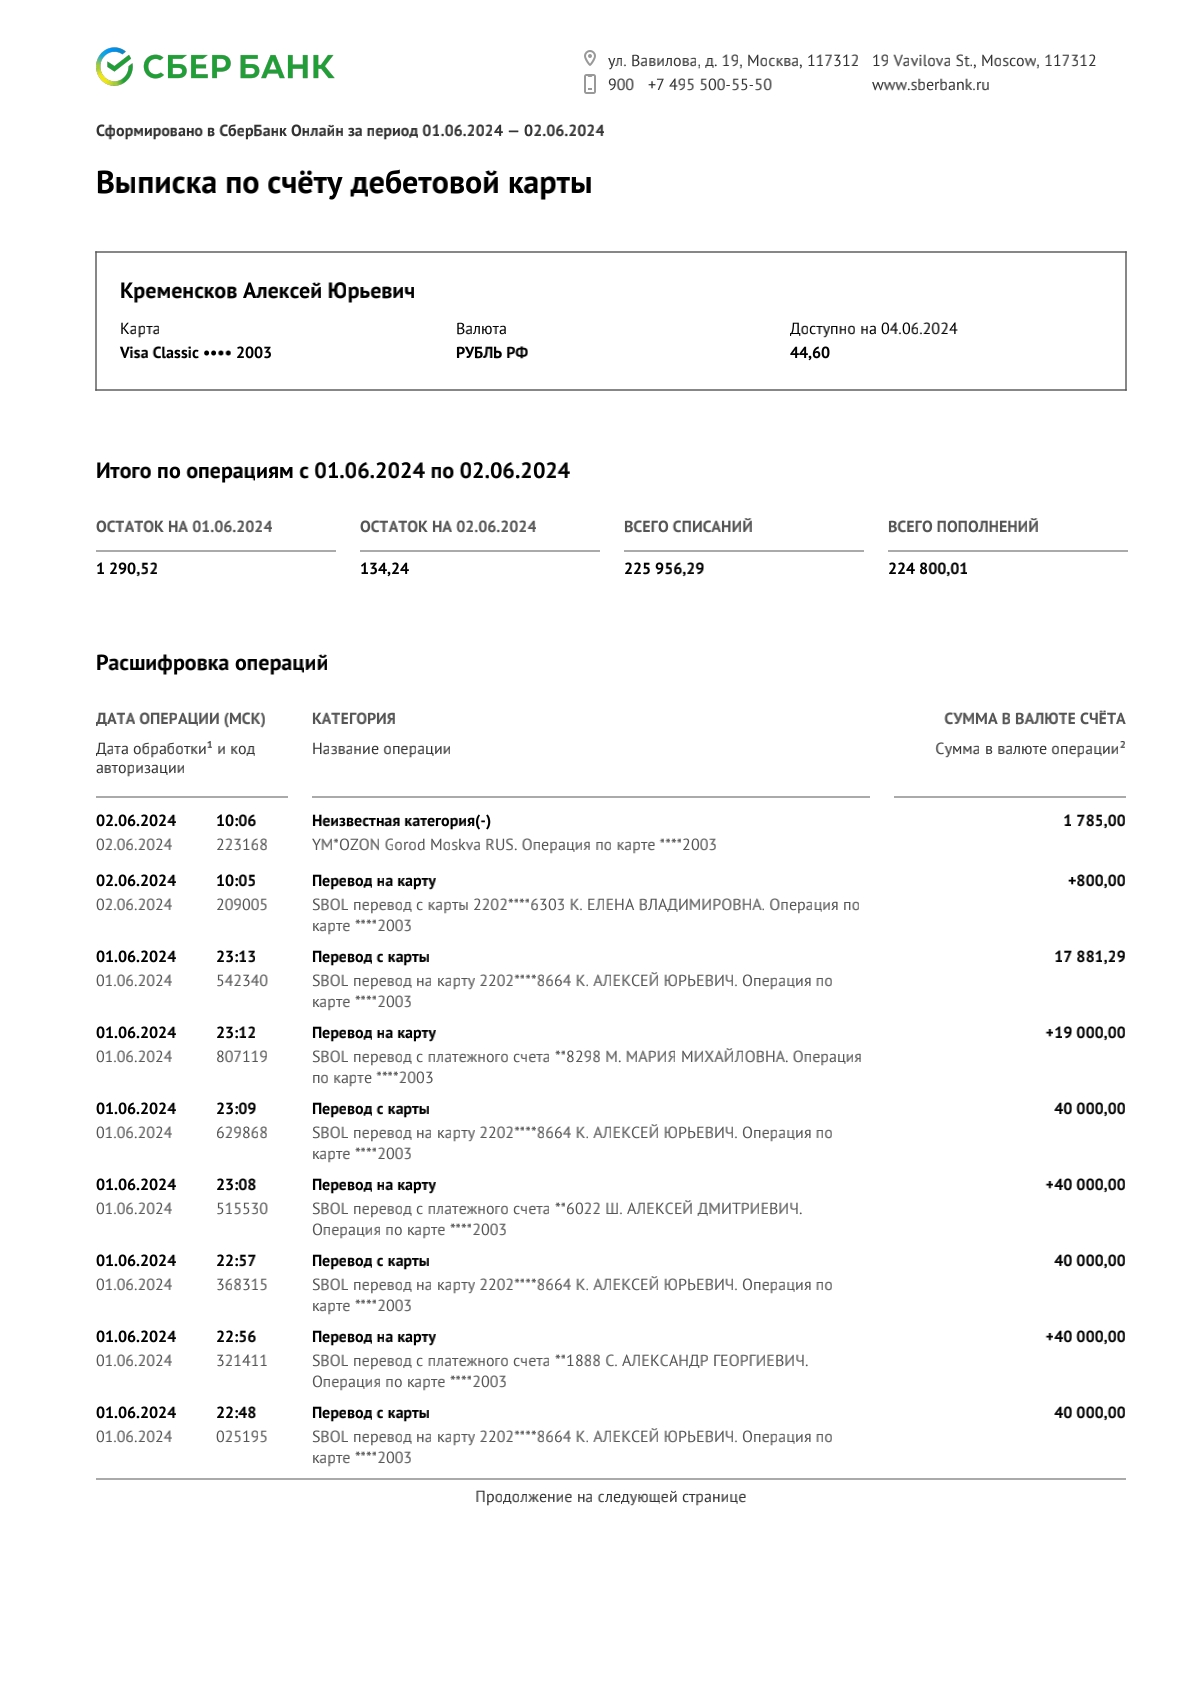Click the phone icon beside 900

(590, 84)
